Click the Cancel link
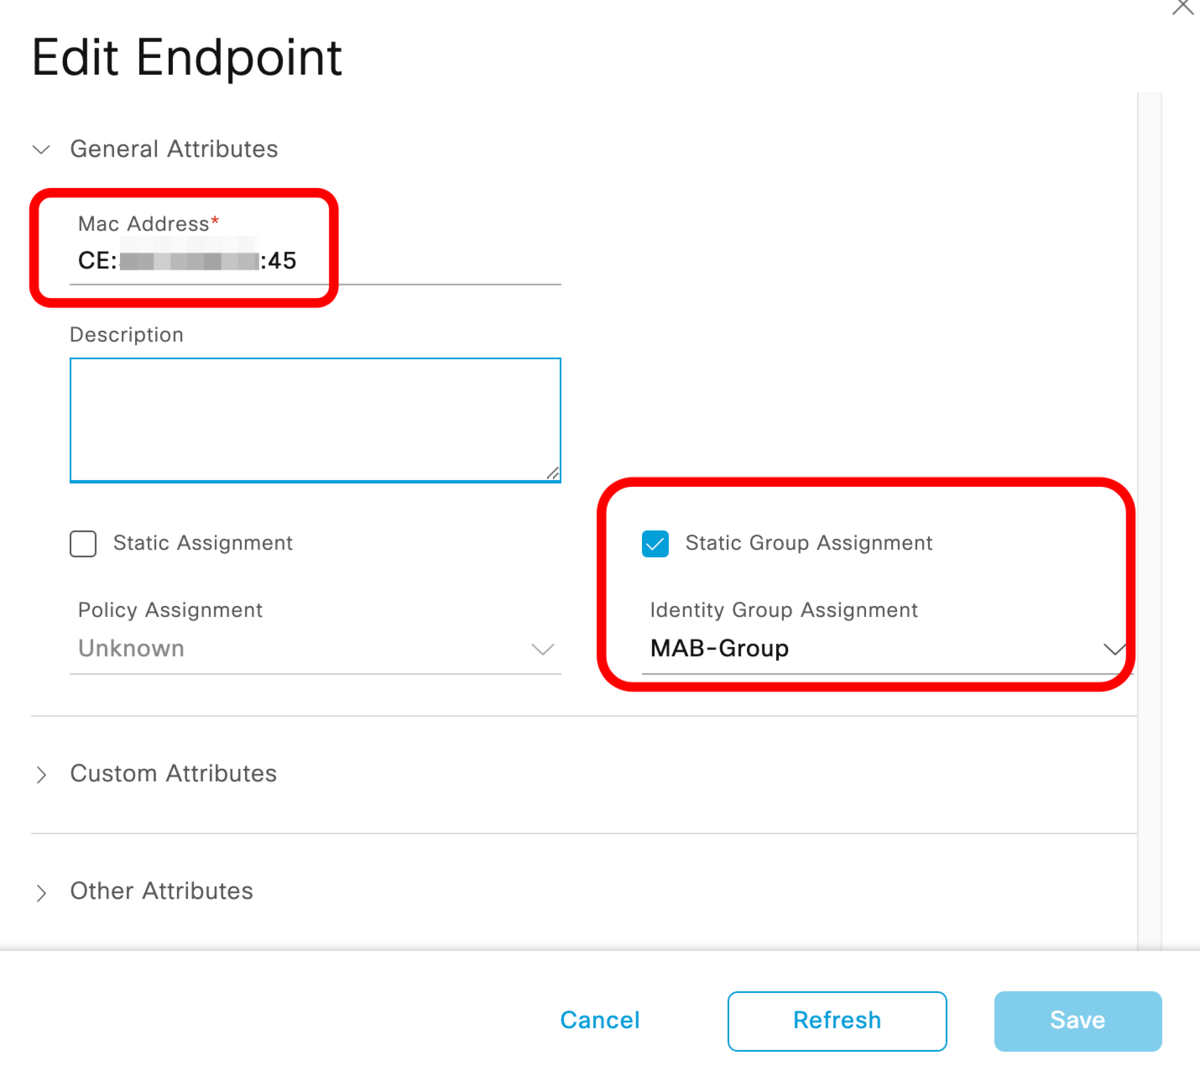The image size is (1200, 1071). 599,1020
